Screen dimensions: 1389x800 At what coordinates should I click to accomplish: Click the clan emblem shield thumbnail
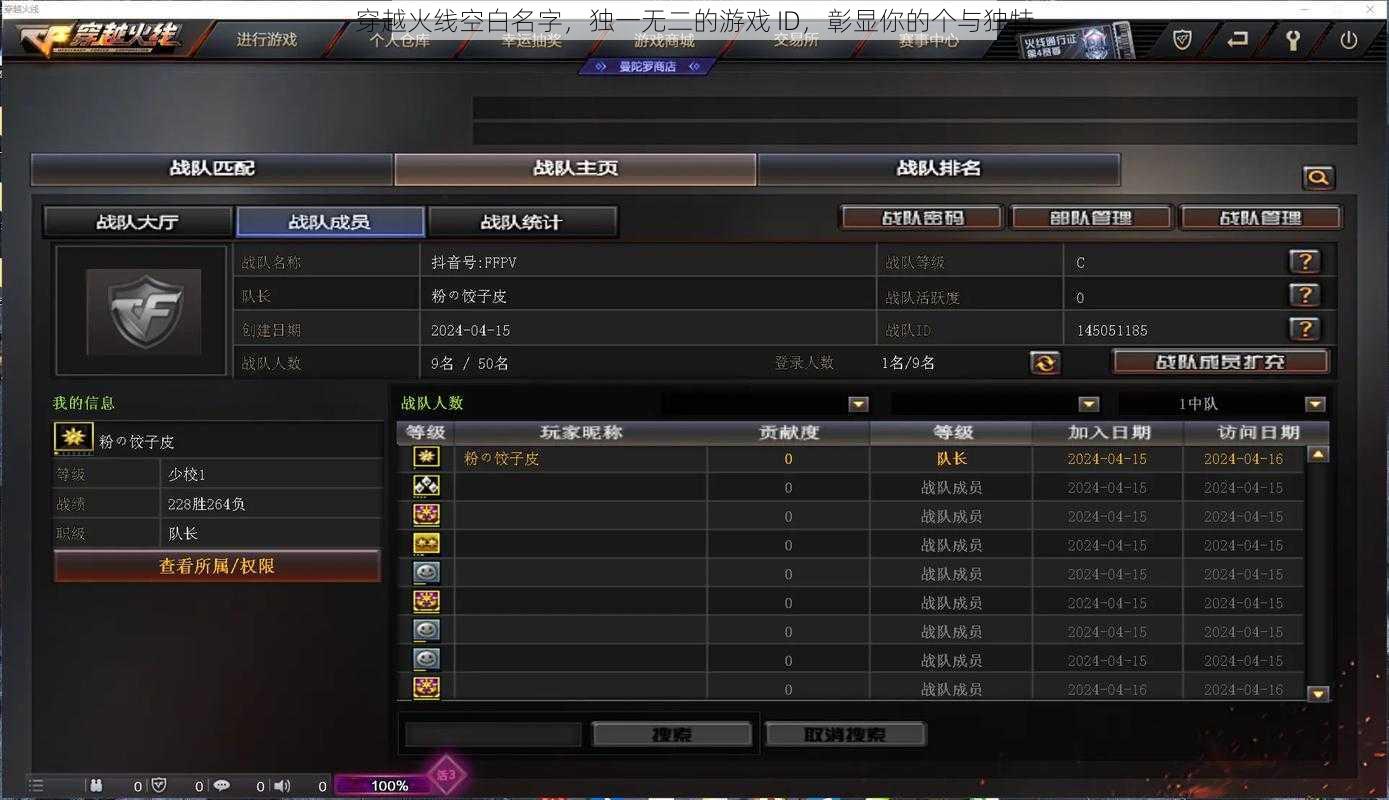point(143,311)
